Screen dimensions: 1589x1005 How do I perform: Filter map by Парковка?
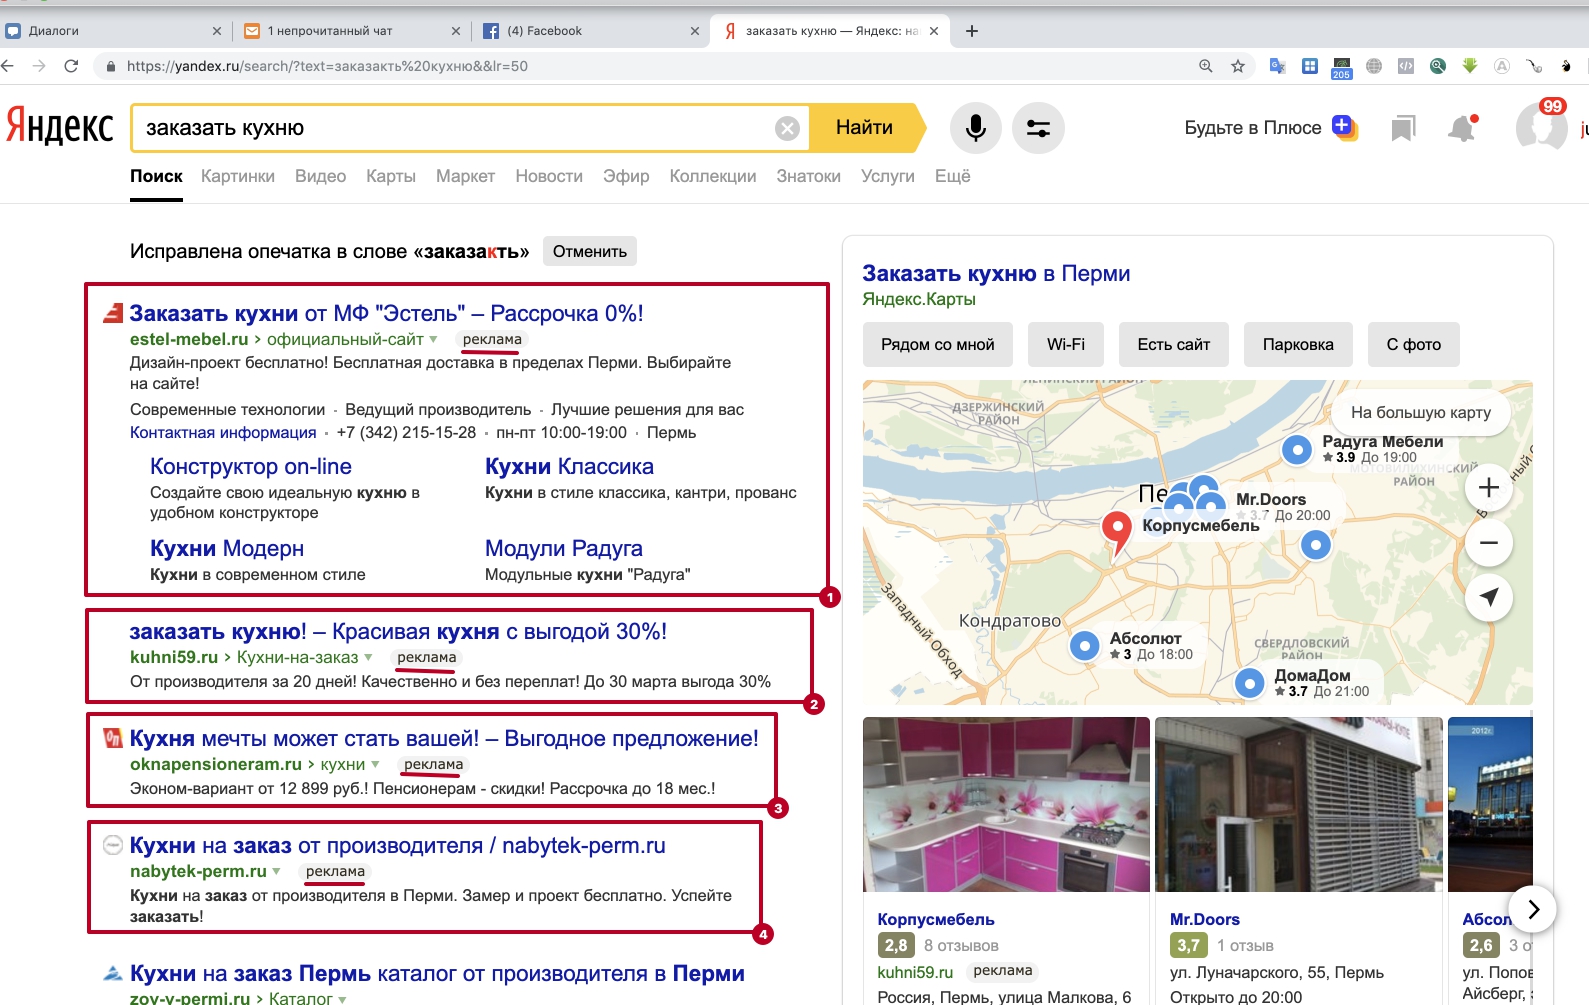(1298, 344)
